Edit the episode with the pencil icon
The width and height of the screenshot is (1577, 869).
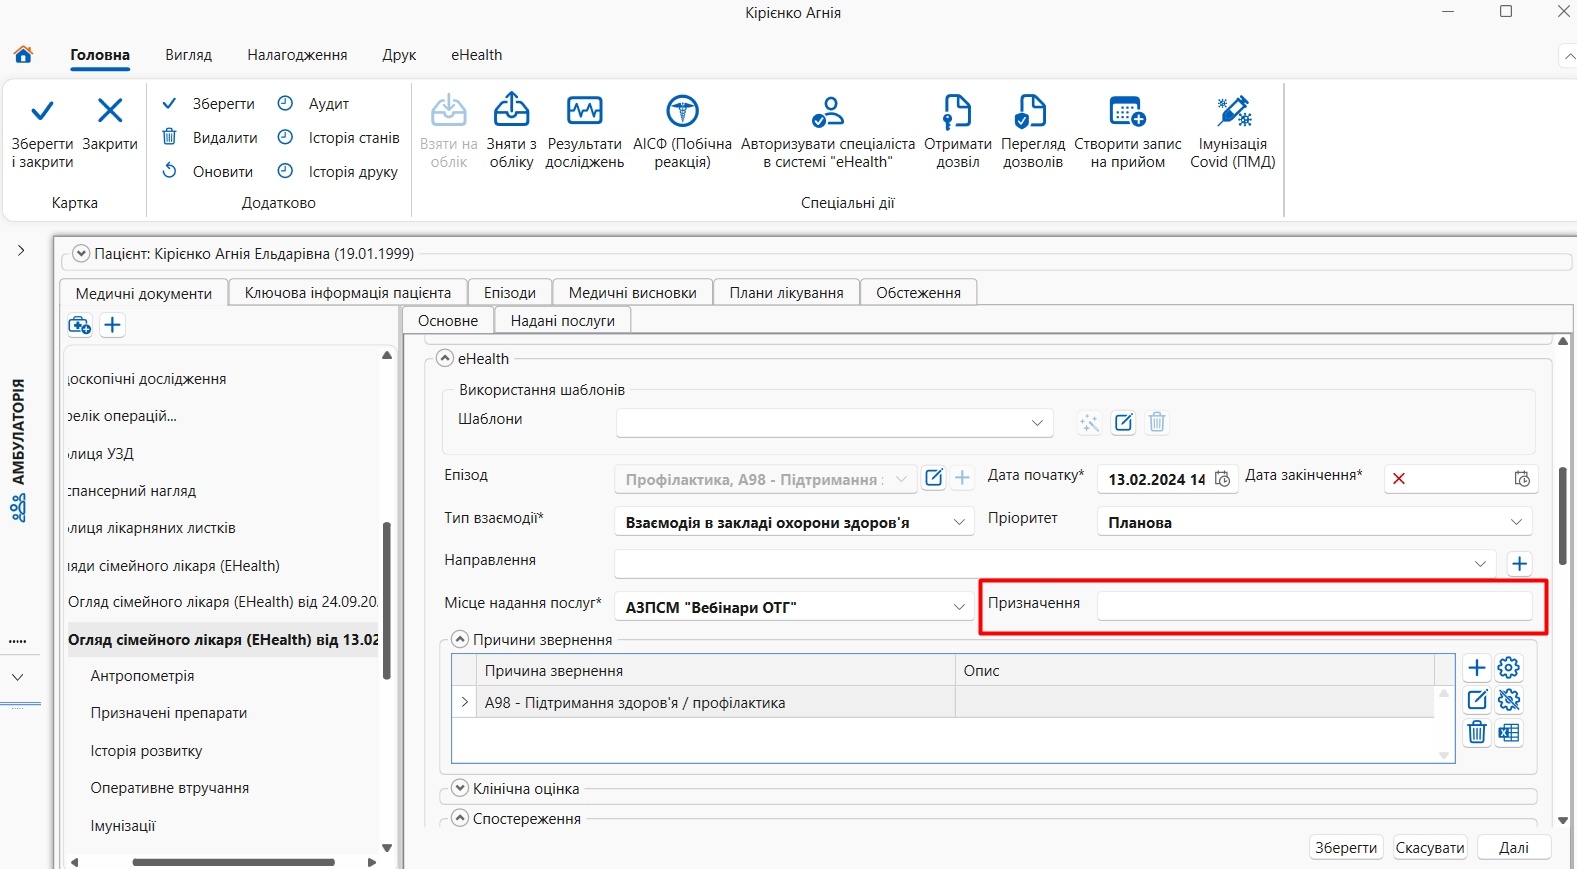934,478
